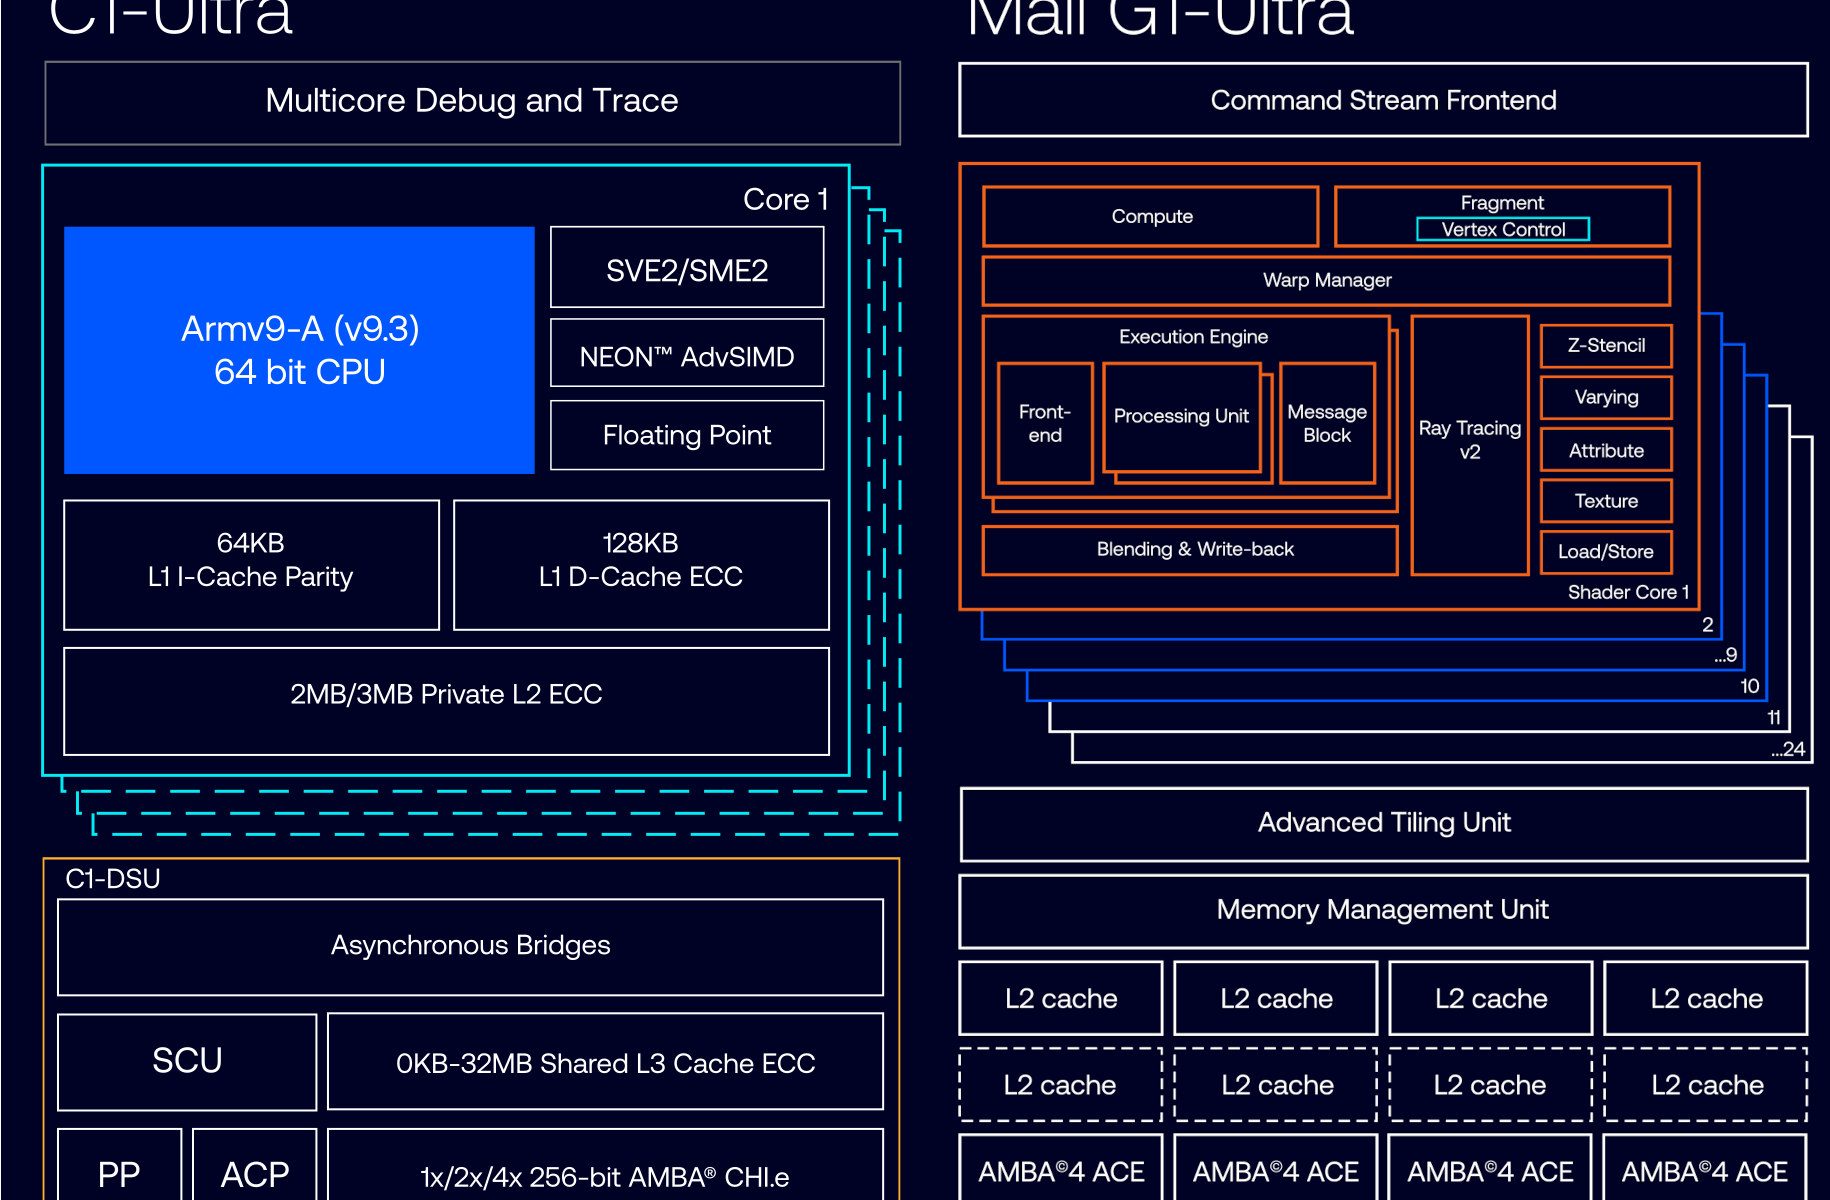Click the Processing Unit box
Viewport: 1830px width, 1200px height.
[x=1181, y=417]
